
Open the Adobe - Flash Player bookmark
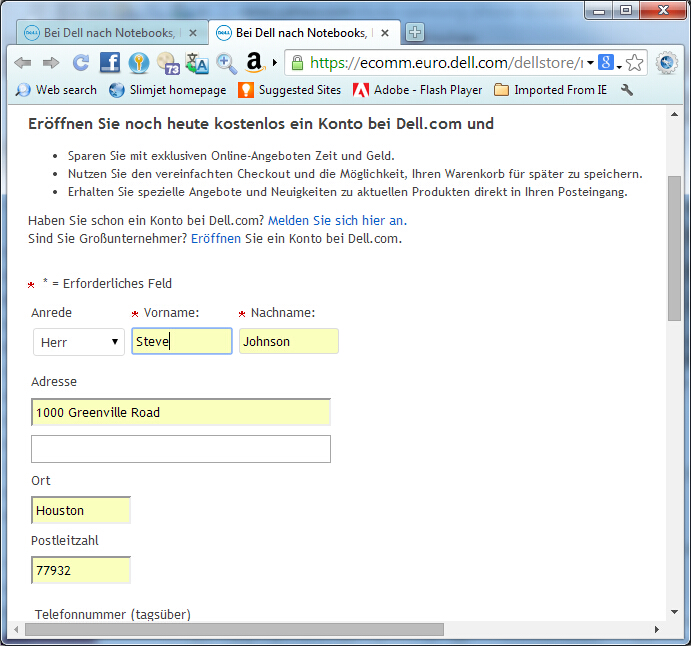[417, 90]
